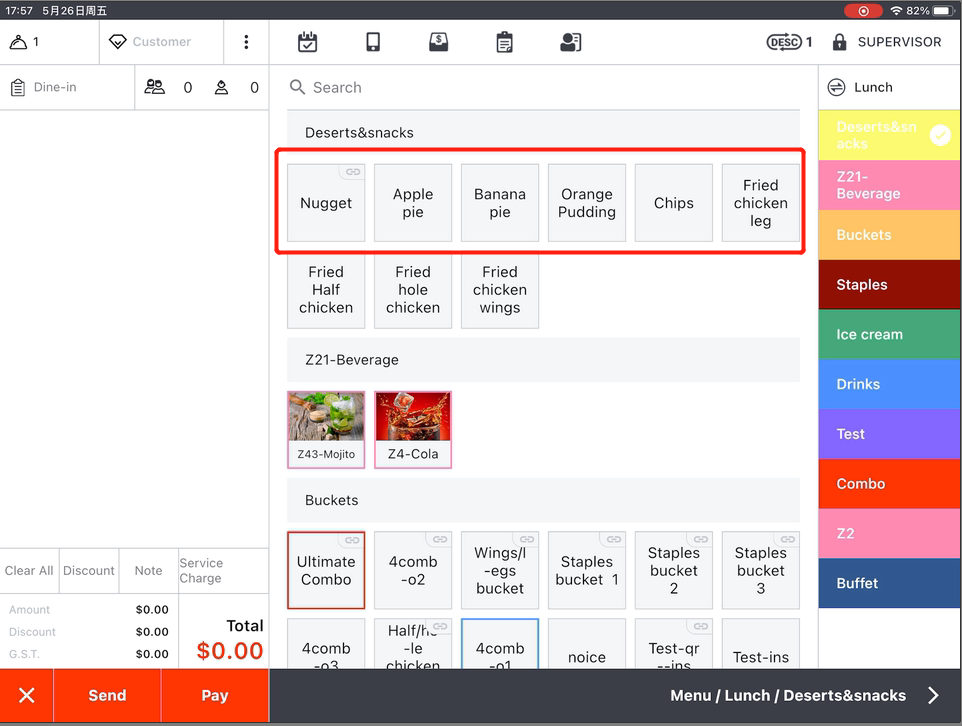The image size is (962, 726).
Task: Open the Customer selector field
Action: [x=160, y=42]
